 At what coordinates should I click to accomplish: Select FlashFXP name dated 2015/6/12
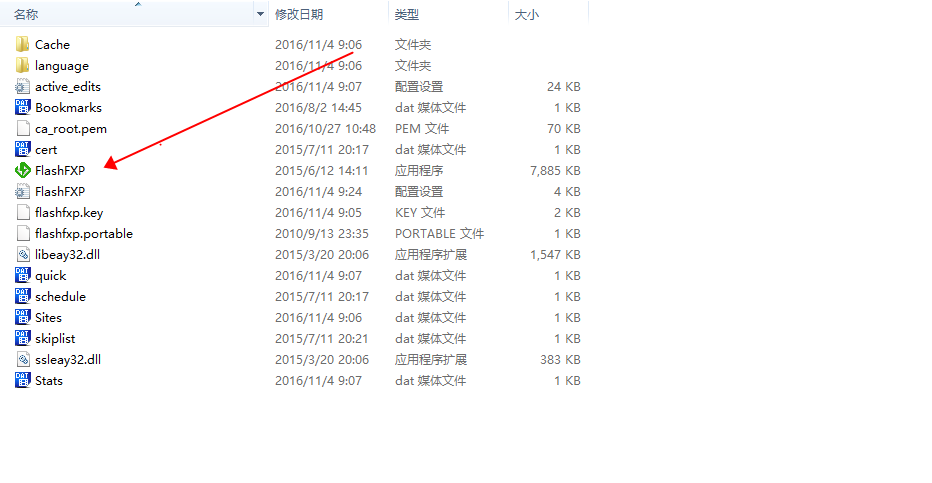click(60, 171)
